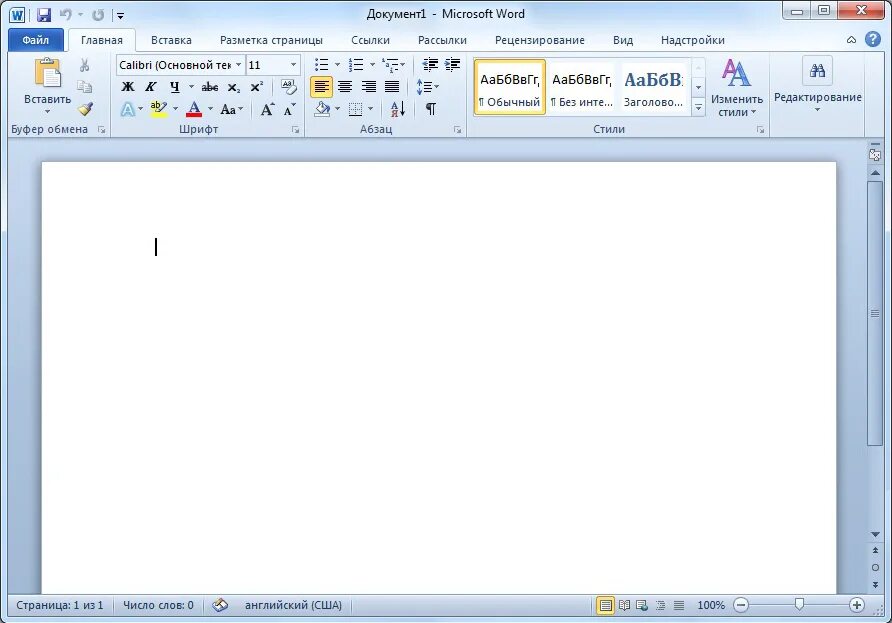Apply yellow text highlight color

coord(158,109)
